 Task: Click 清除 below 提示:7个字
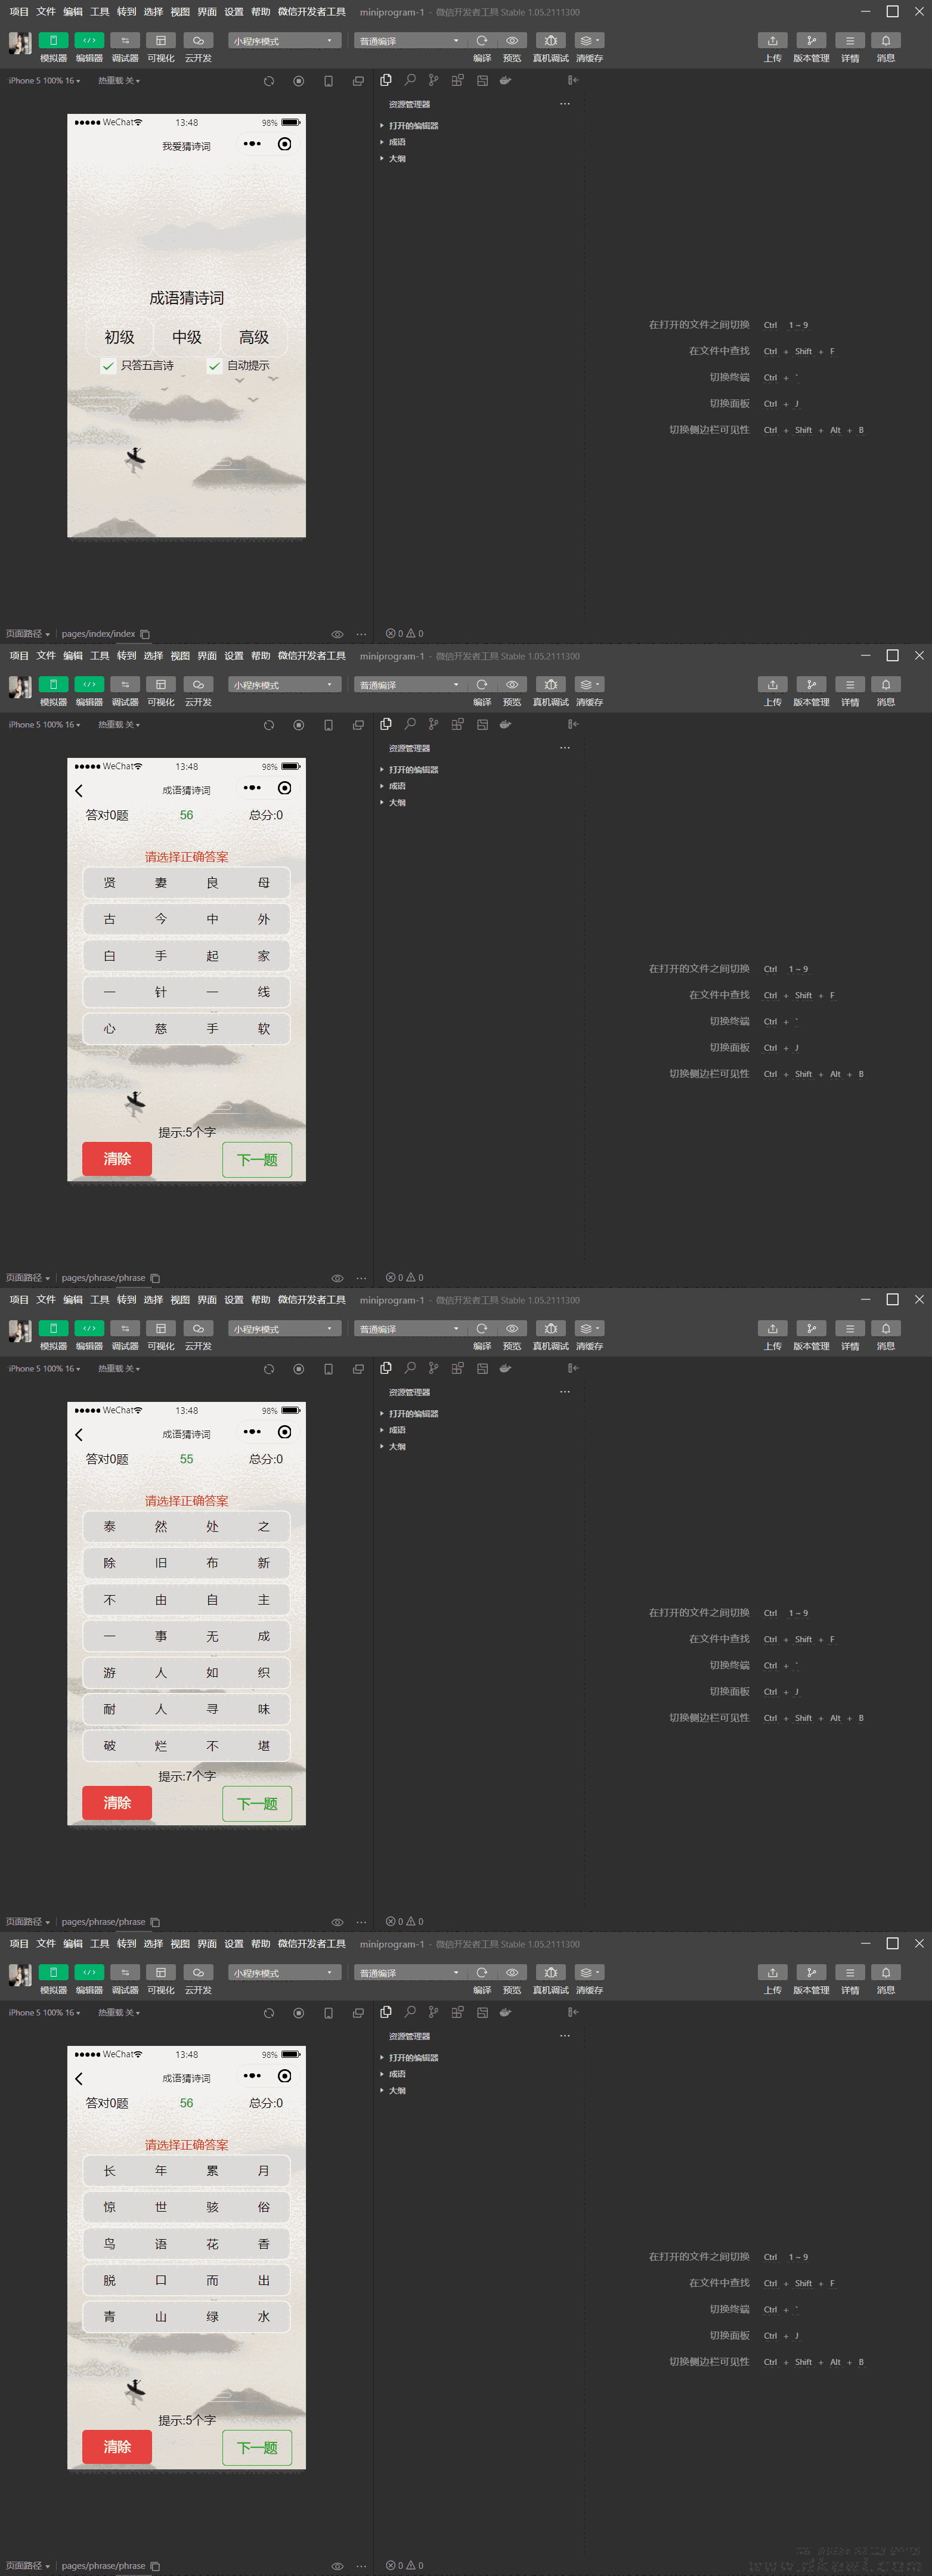click(x=117, y=1803)
